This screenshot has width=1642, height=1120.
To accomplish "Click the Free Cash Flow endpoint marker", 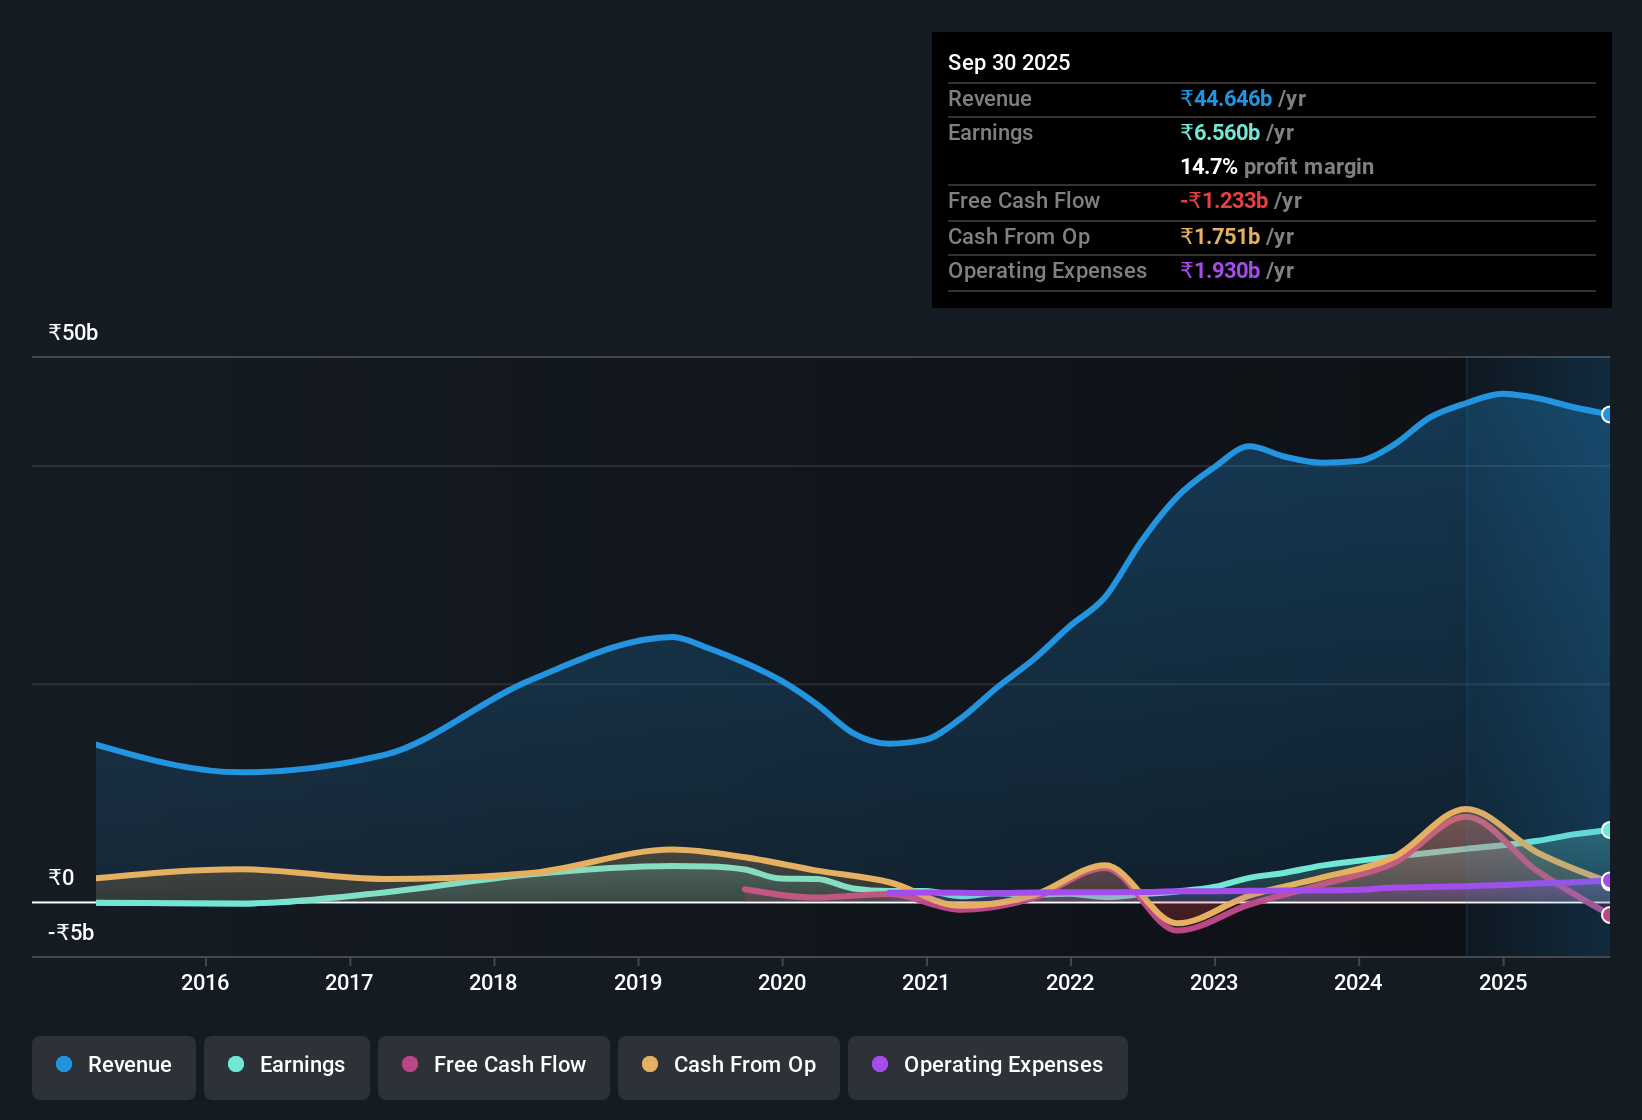I will [x=1609, y=915].
